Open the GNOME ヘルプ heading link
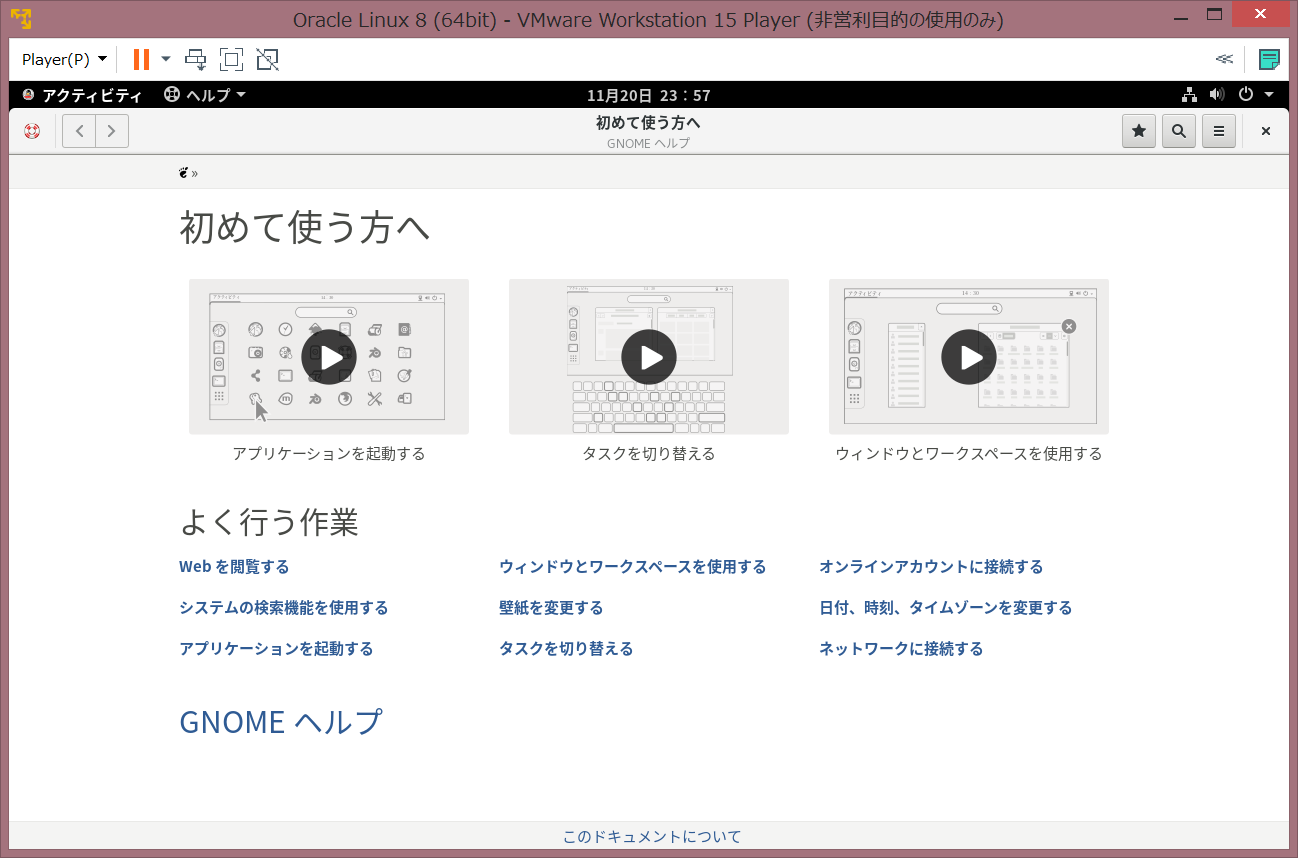The height and width of the screenshot is (858, 1298). click(281, 721)
